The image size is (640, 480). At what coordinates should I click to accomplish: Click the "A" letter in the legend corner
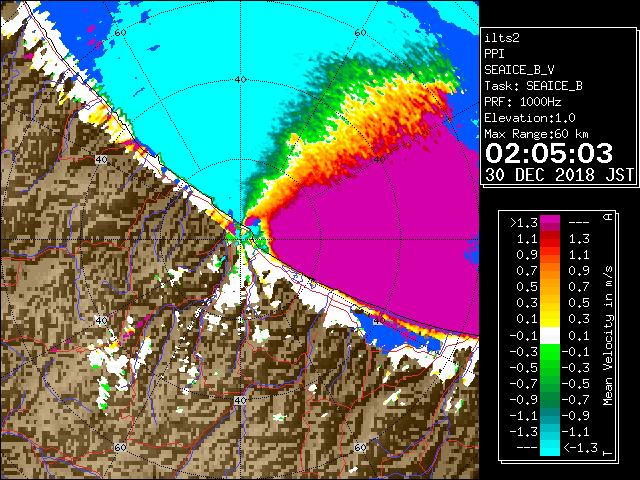click(608, 216)
